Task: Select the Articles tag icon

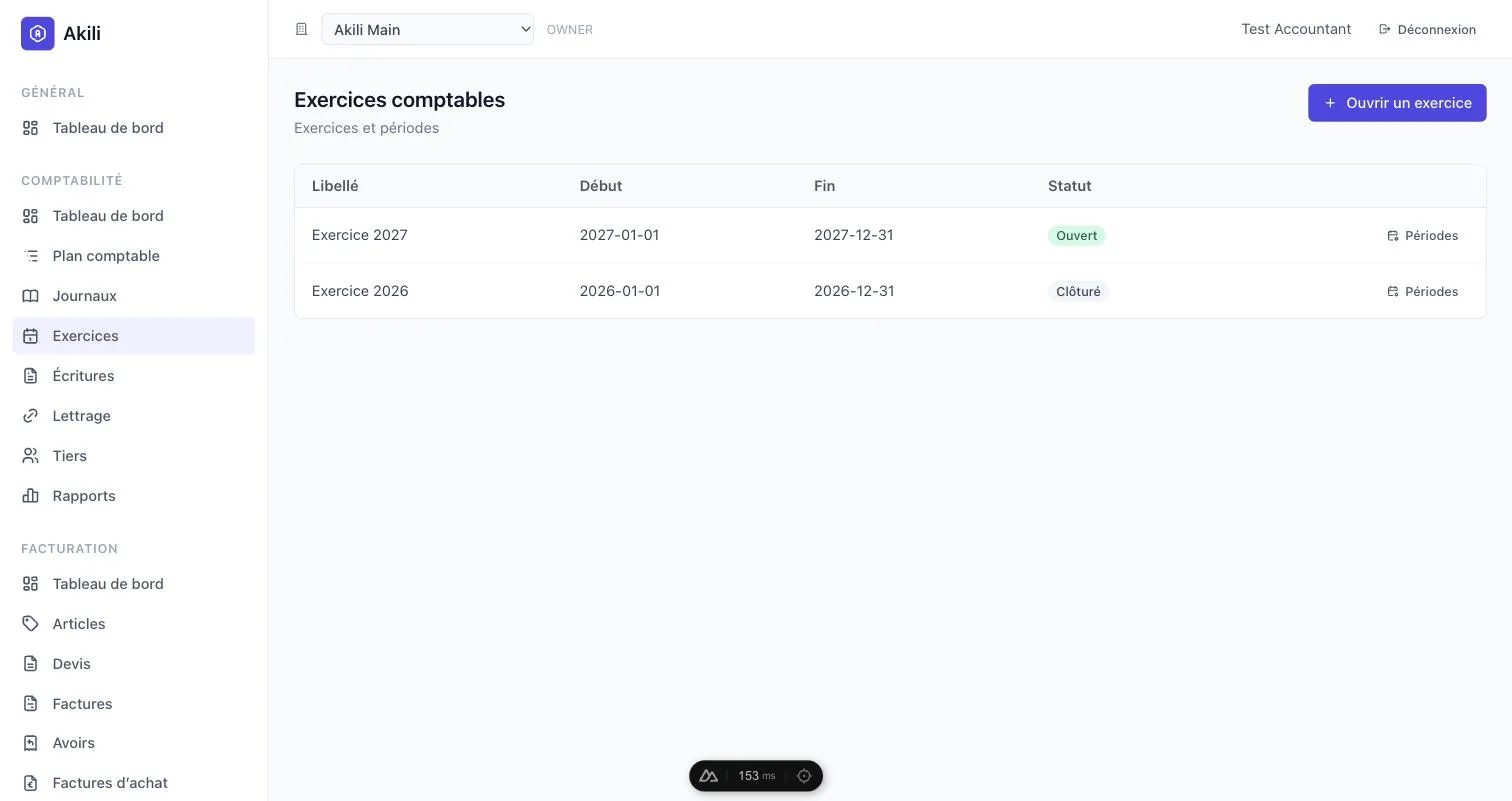Action: pos(31,624)
